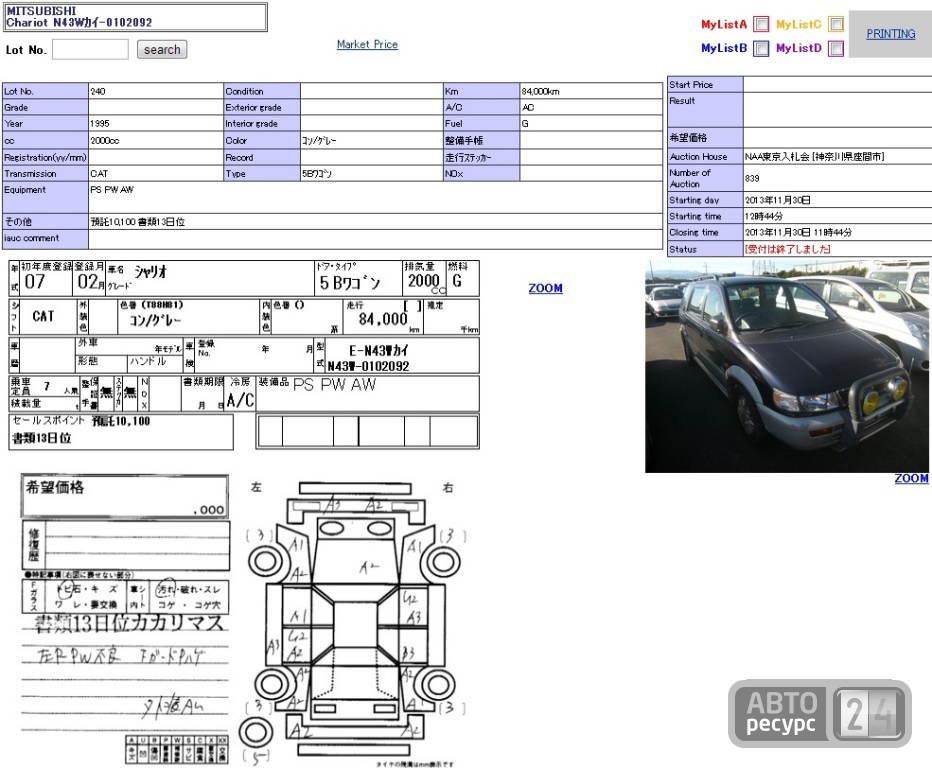Select the year value '1995'
The width and height of the screenshot is (932, 768).
click(100, 124)
